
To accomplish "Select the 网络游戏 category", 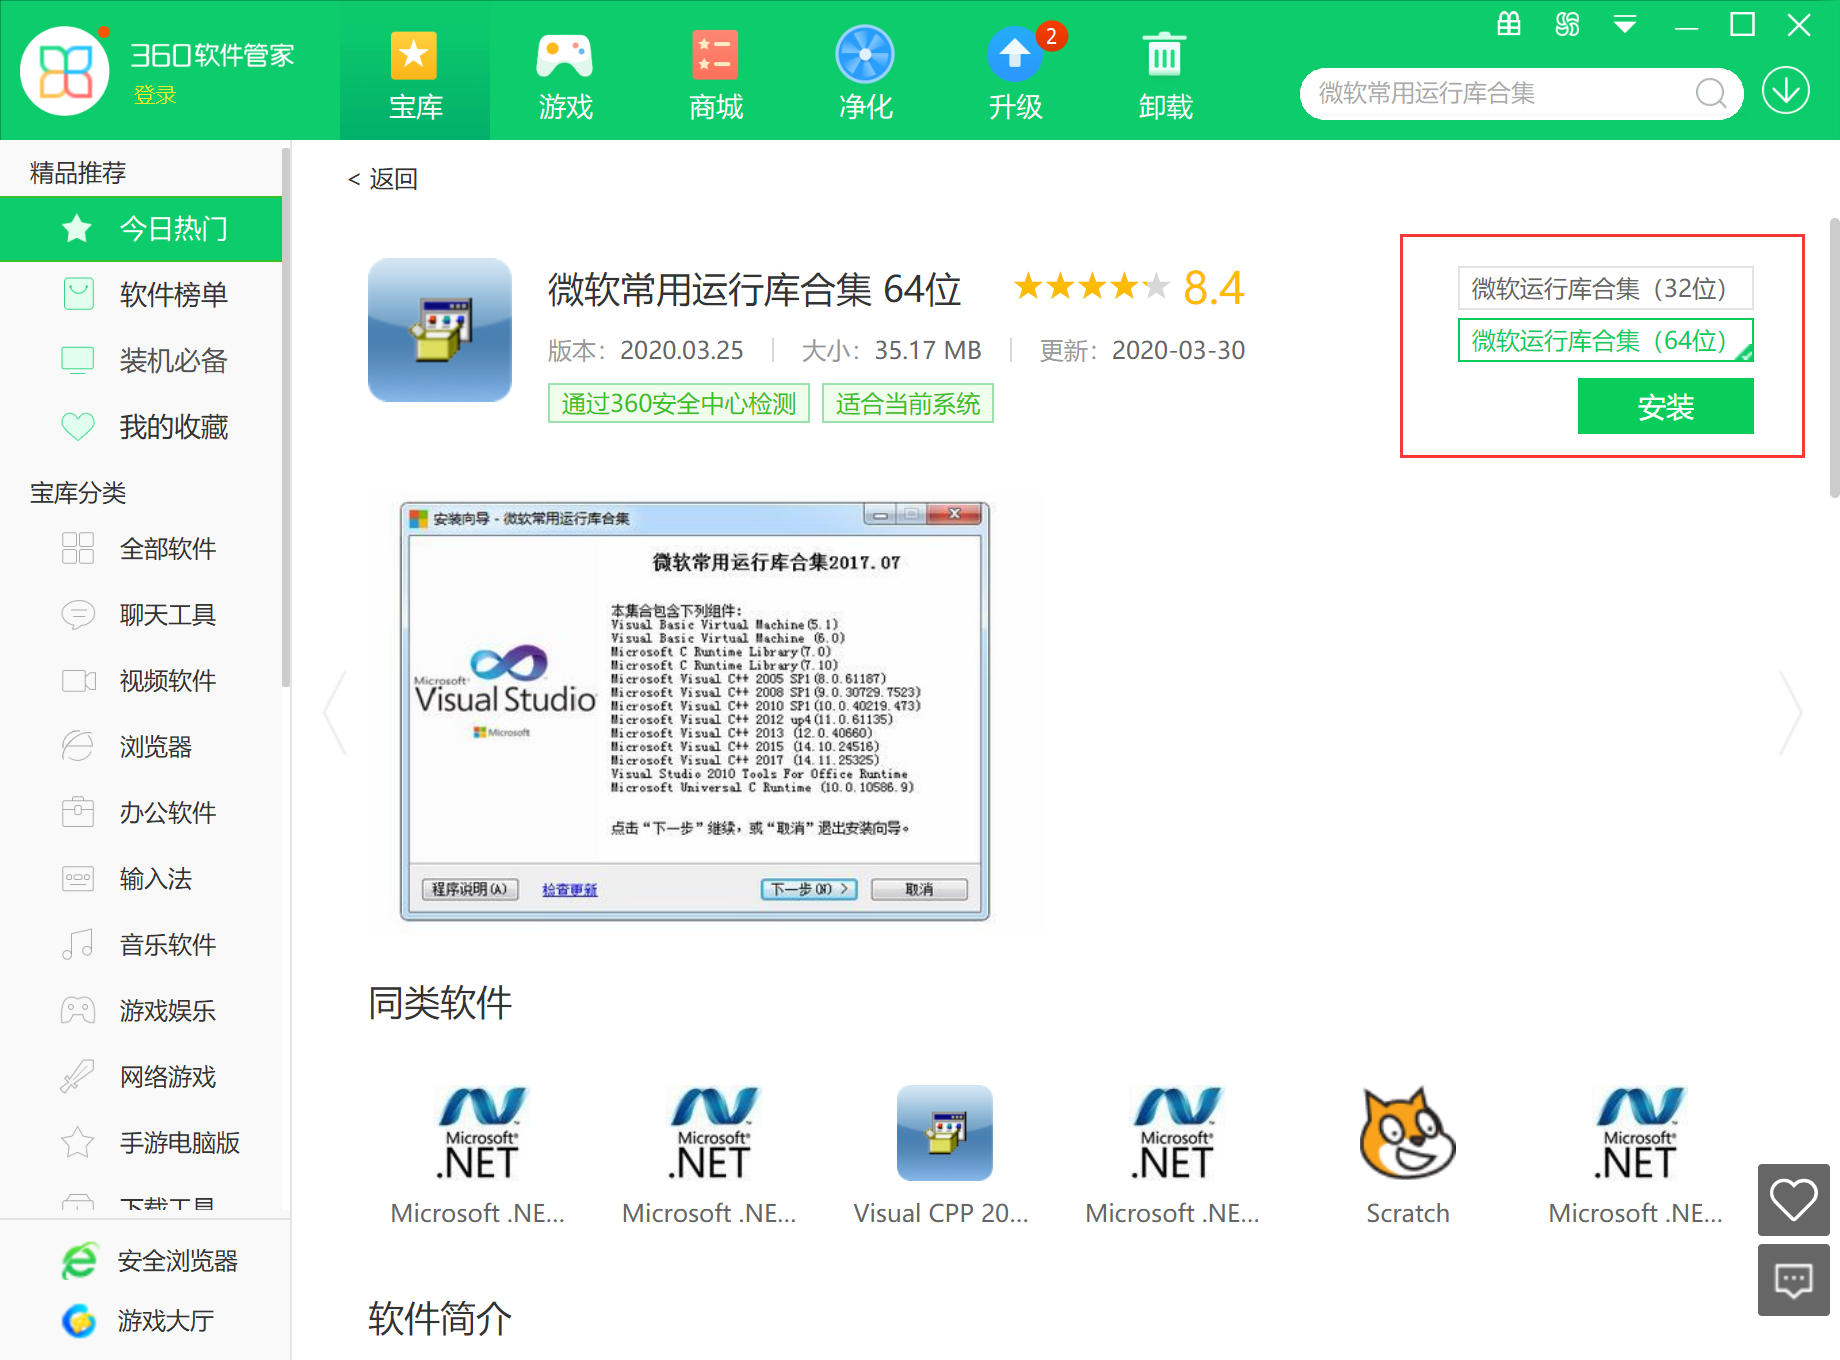I will tap(141, 1076).
